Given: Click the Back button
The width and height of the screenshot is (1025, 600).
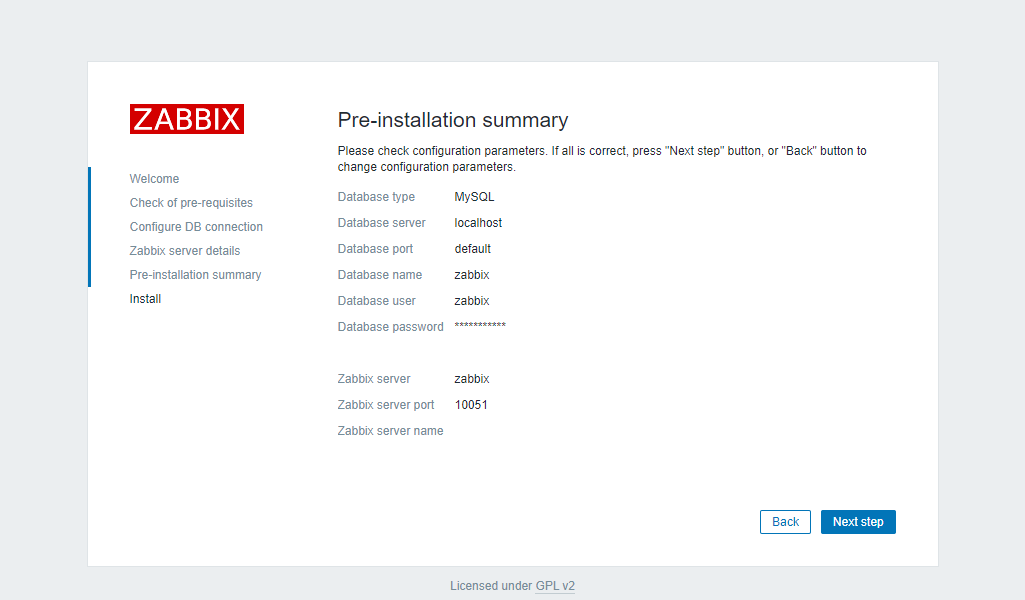Looking at the screenshot, I should (785, 522).
